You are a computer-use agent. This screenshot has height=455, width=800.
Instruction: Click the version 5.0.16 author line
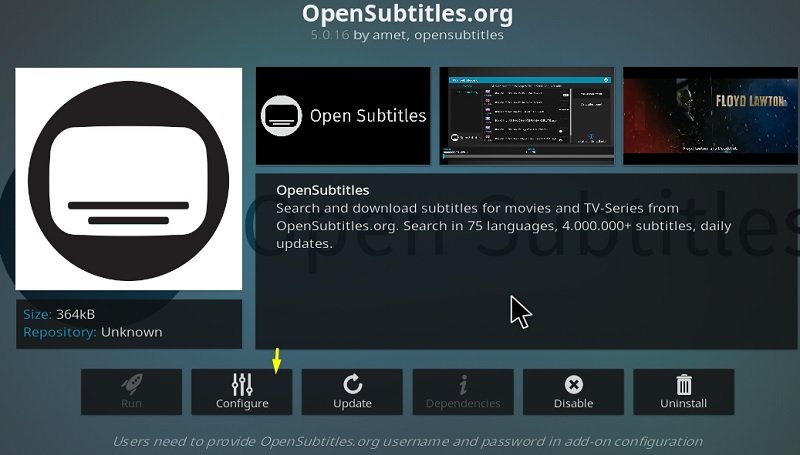(407, 35)
